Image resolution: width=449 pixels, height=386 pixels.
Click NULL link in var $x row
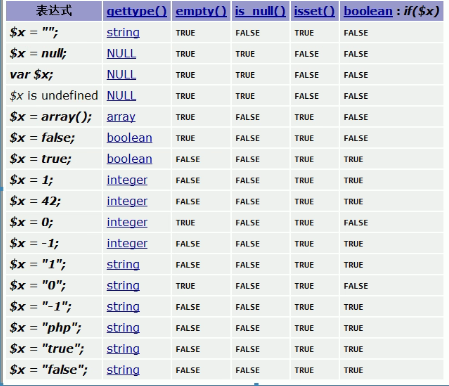pyautogui.click(x=121, y=74)
